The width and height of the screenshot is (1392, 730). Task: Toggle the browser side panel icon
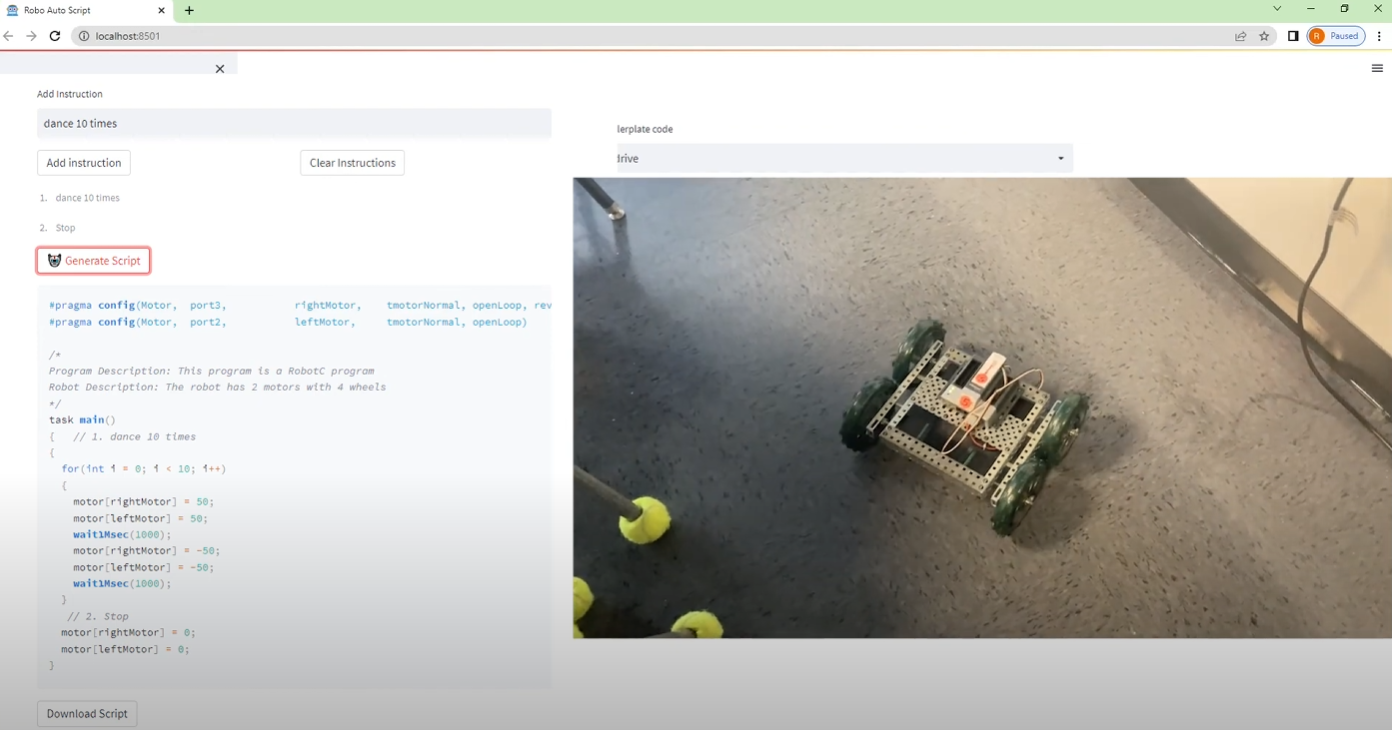(x=1293, y=36)
